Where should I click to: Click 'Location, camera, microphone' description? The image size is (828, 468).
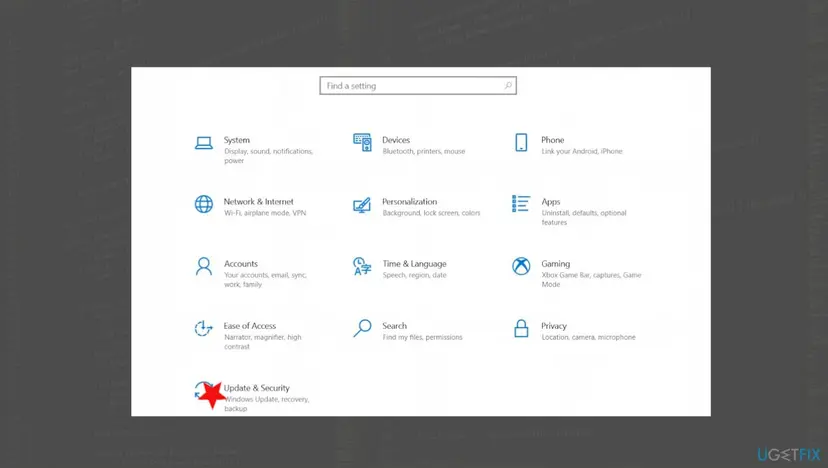[588, 337]
